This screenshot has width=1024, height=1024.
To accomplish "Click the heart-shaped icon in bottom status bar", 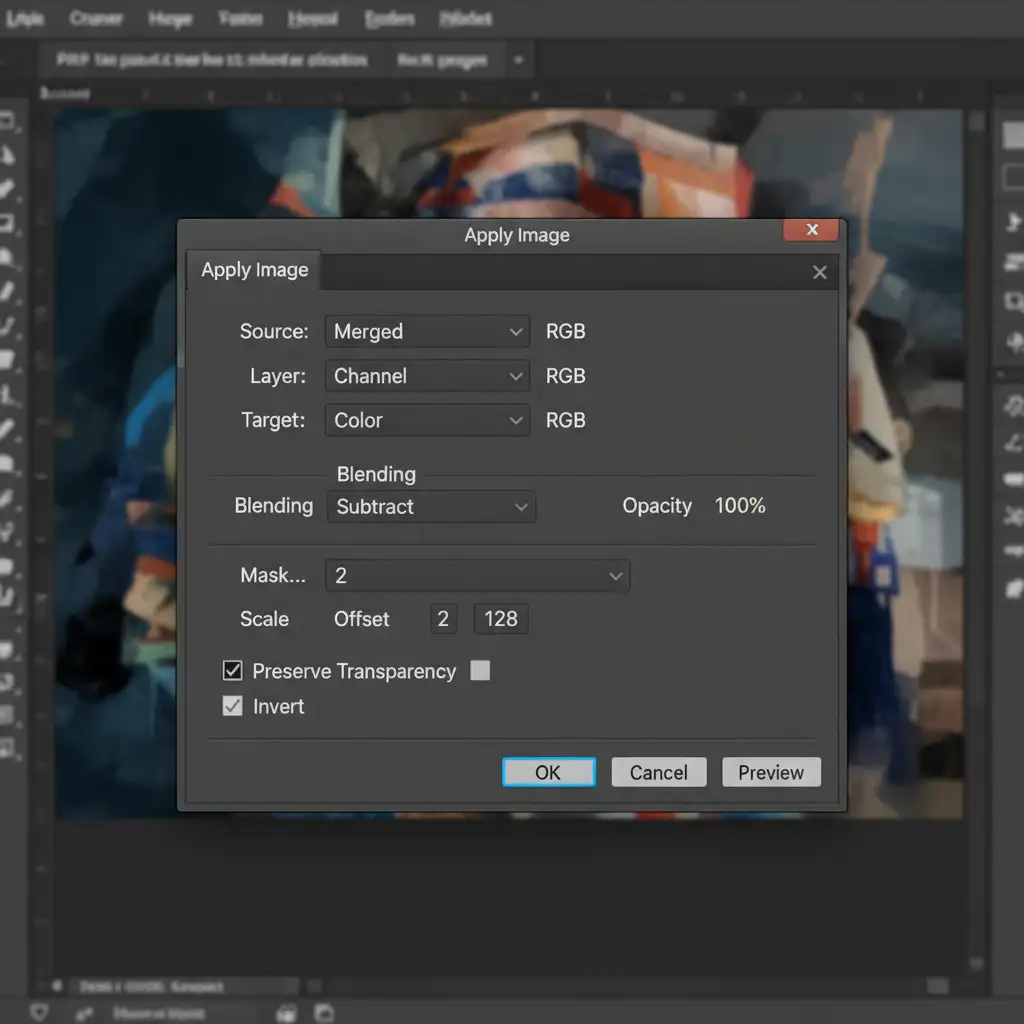I will [x=40, y=1013].
